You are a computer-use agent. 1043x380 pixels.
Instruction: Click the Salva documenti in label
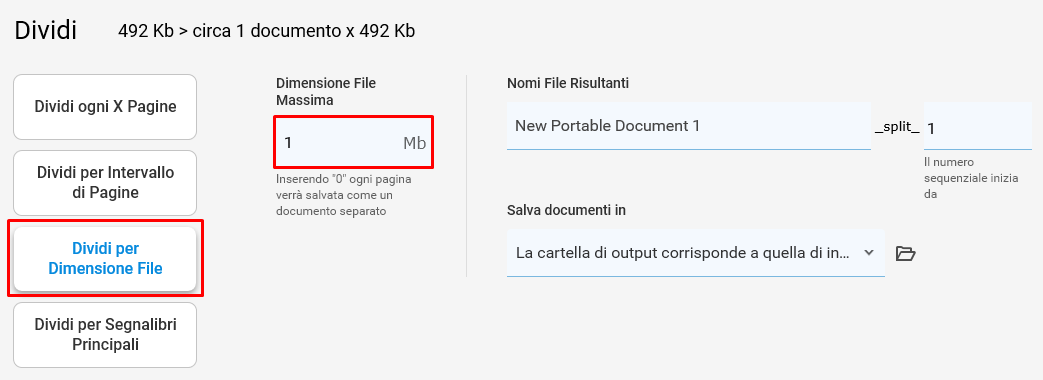[x=566, y=210]
